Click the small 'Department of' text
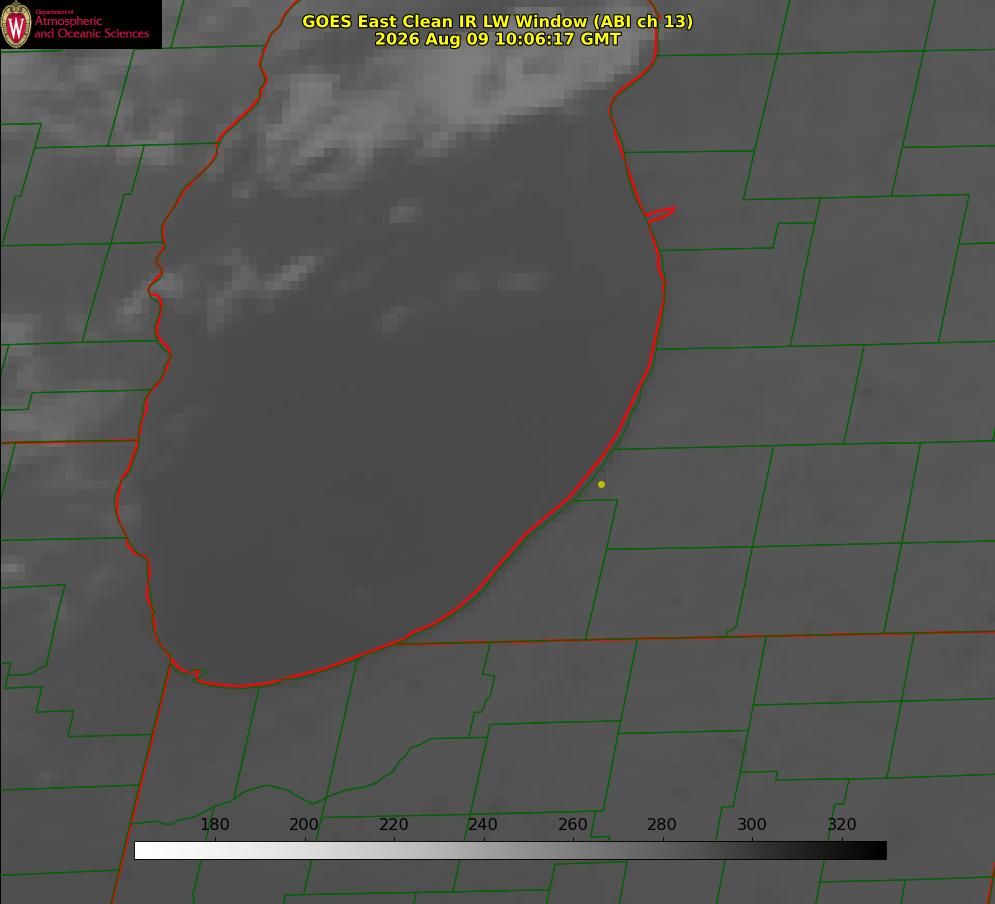Screen dimensions: 995x904 pos(54,12)
